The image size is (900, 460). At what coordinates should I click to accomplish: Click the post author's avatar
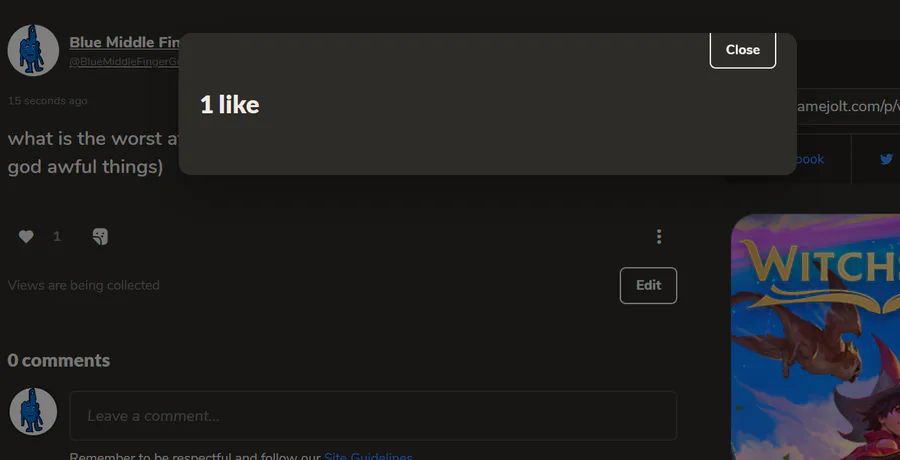pyautogui.click(x=33, y=50)
